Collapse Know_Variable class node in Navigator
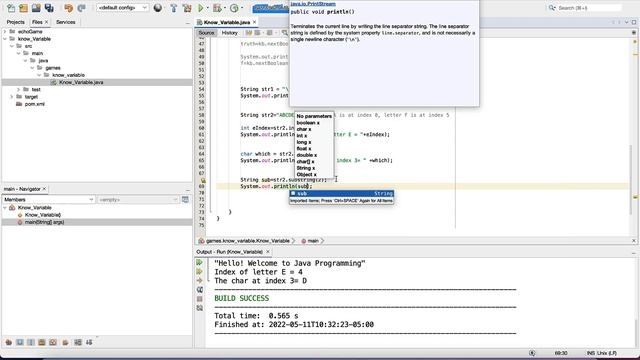Screen dimensions: 640x360 point(5,208)
